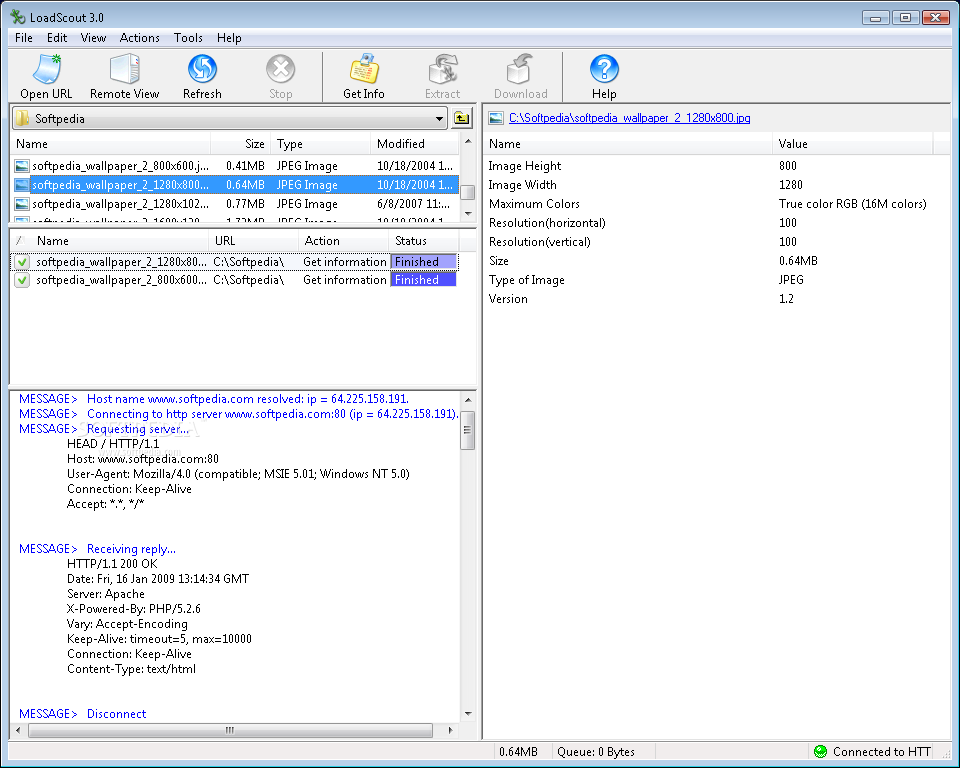Click the image icon beside the file path link
Image resolution: width=960 pixels, height=768 pixels.
tap(496, 118)
